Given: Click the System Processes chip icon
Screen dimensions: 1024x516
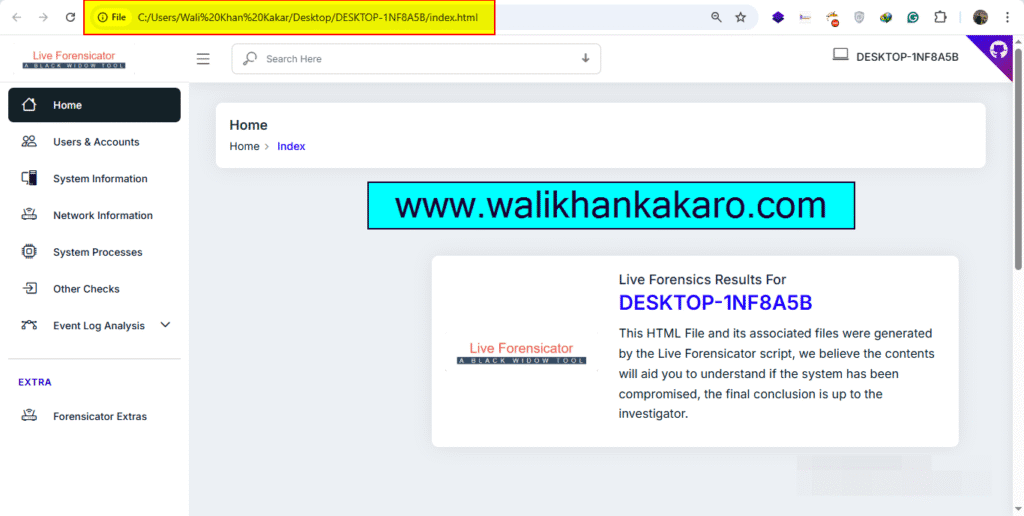Looking at the screenshot, I should (29, 252).
